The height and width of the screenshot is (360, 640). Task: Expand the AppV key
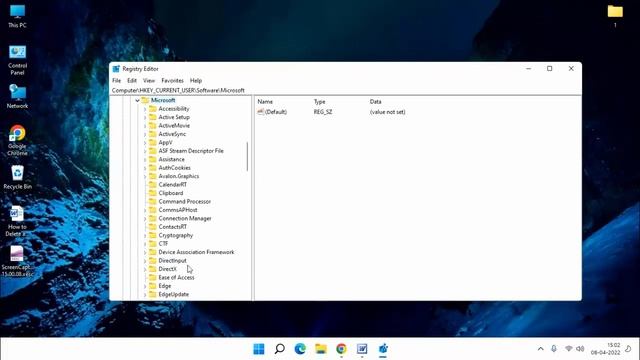click(x=145, y=142)
